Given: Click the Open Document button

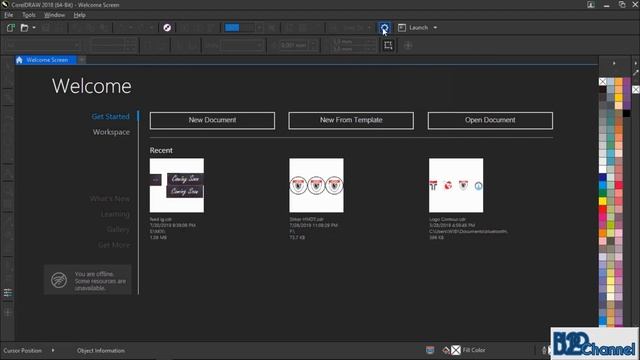Looking at the screenshot, I should (x=490, y=120).
